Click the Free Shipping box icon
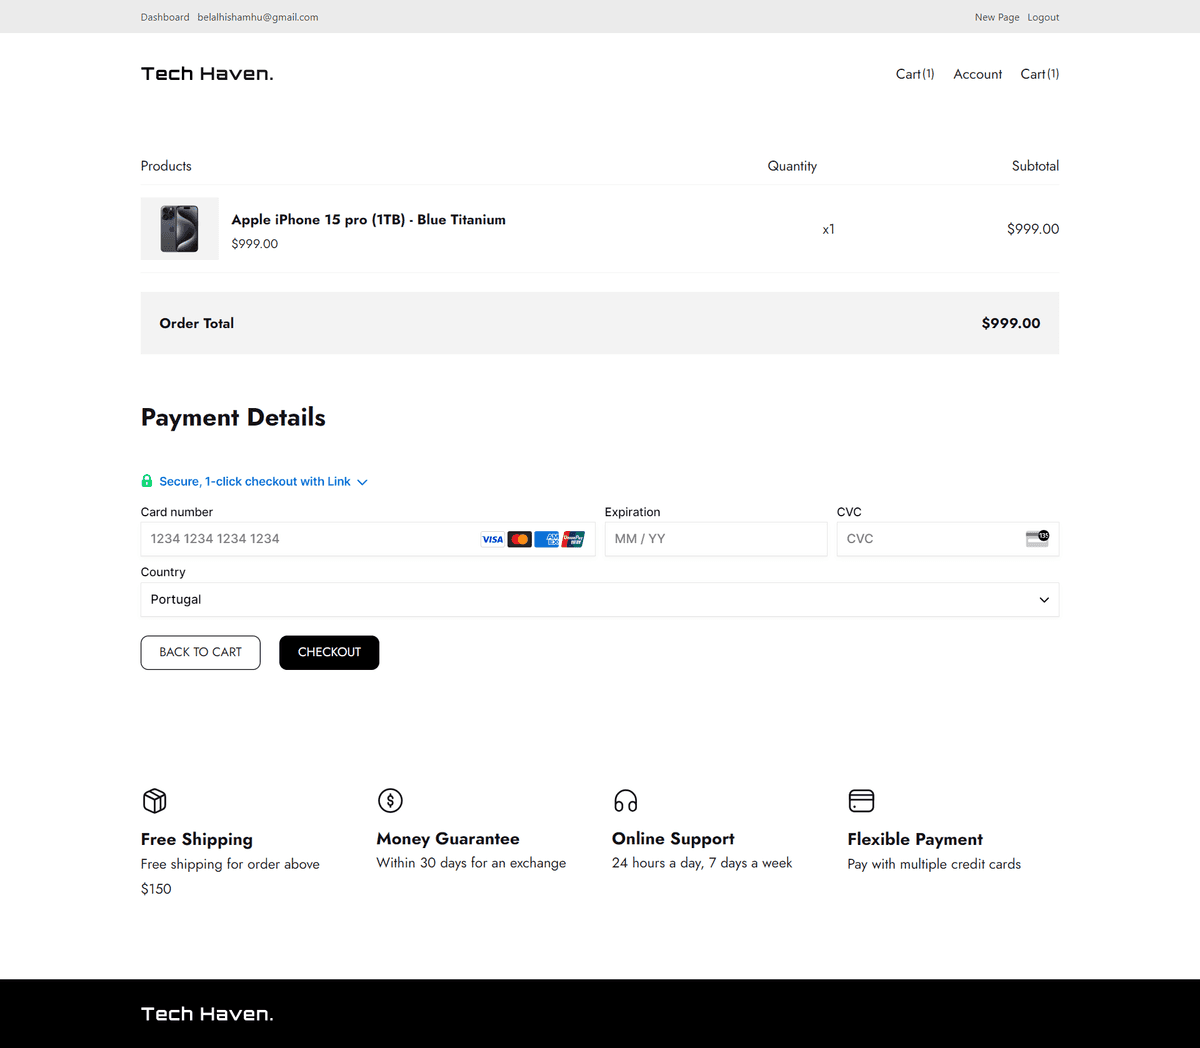The width and height of the screenshot is (1200, 1048). [154, 800]
